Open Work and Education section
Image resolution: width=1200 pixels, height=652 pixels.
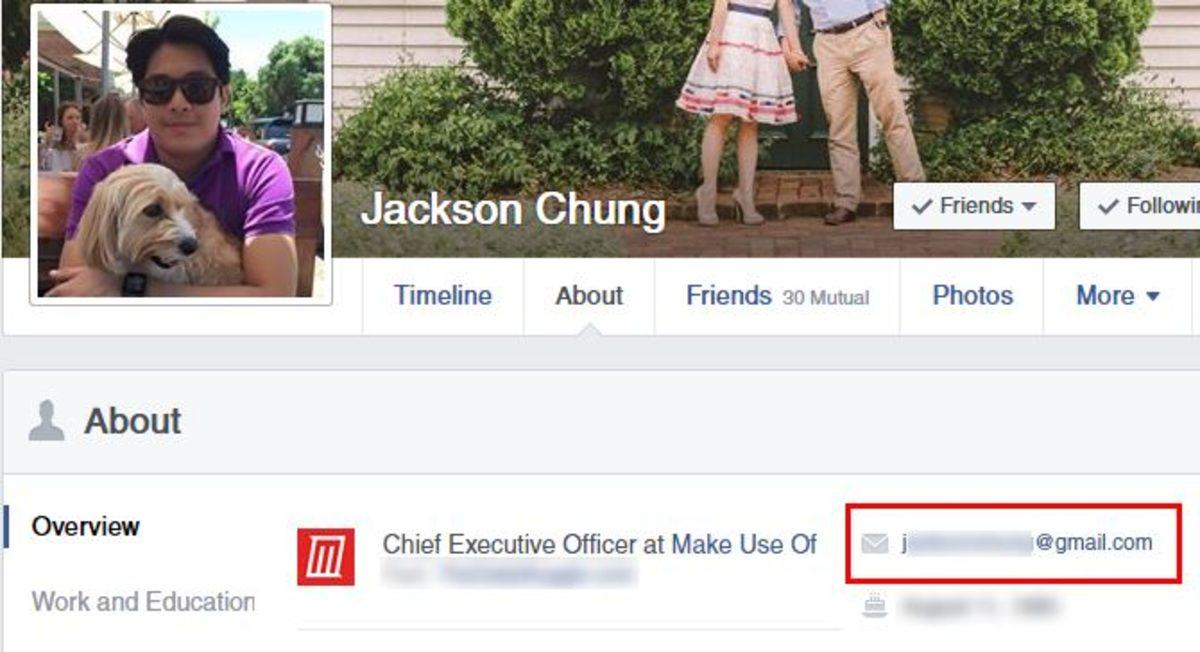(x=143, y=602)
